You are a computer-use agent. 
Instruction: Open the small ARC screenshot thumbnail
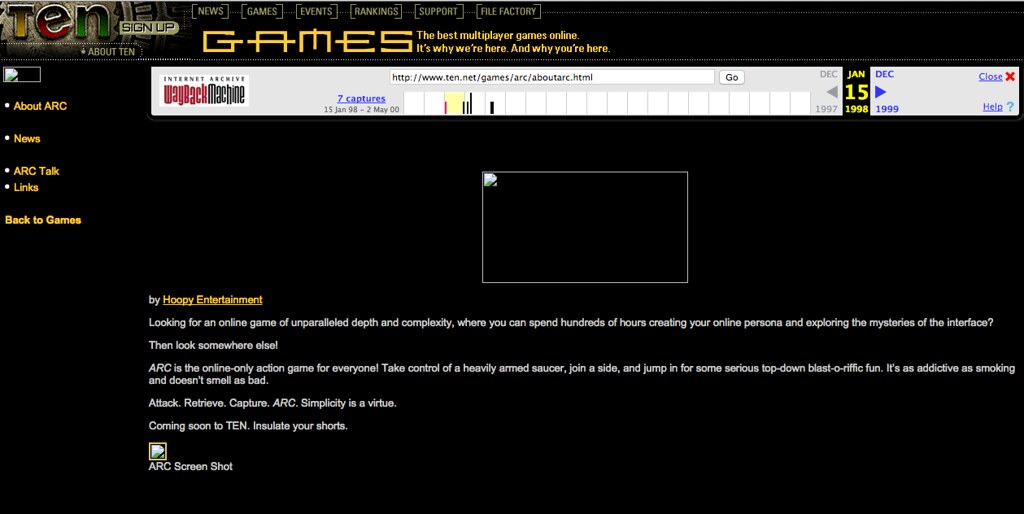[158, 451]
